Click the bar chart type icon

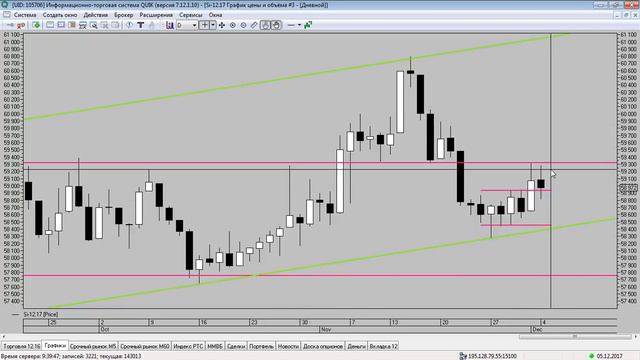point(170,25)
